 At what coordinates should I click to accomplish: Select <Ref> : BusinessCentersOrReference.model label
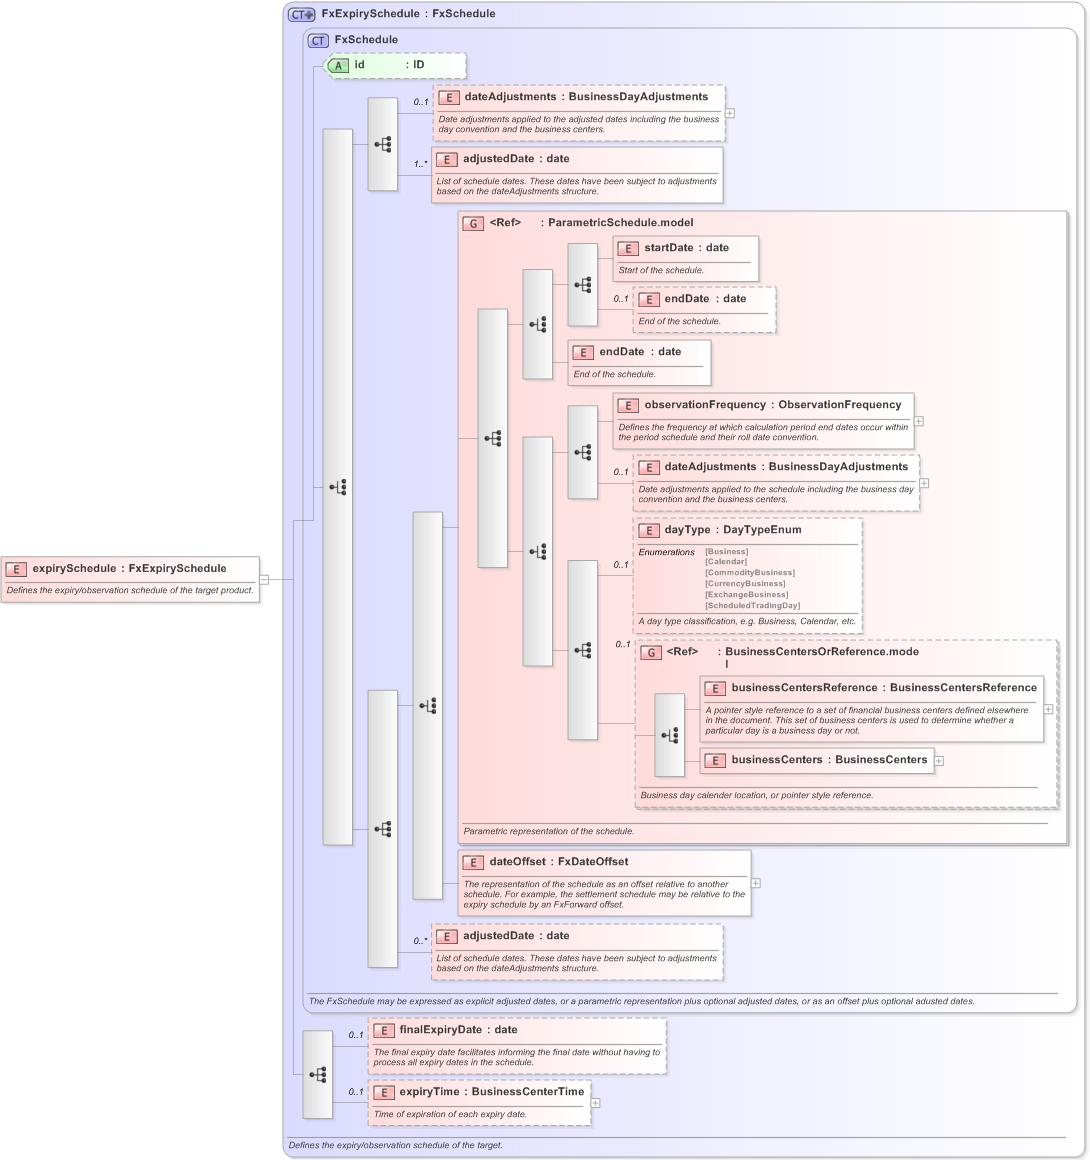pos(793,657)
